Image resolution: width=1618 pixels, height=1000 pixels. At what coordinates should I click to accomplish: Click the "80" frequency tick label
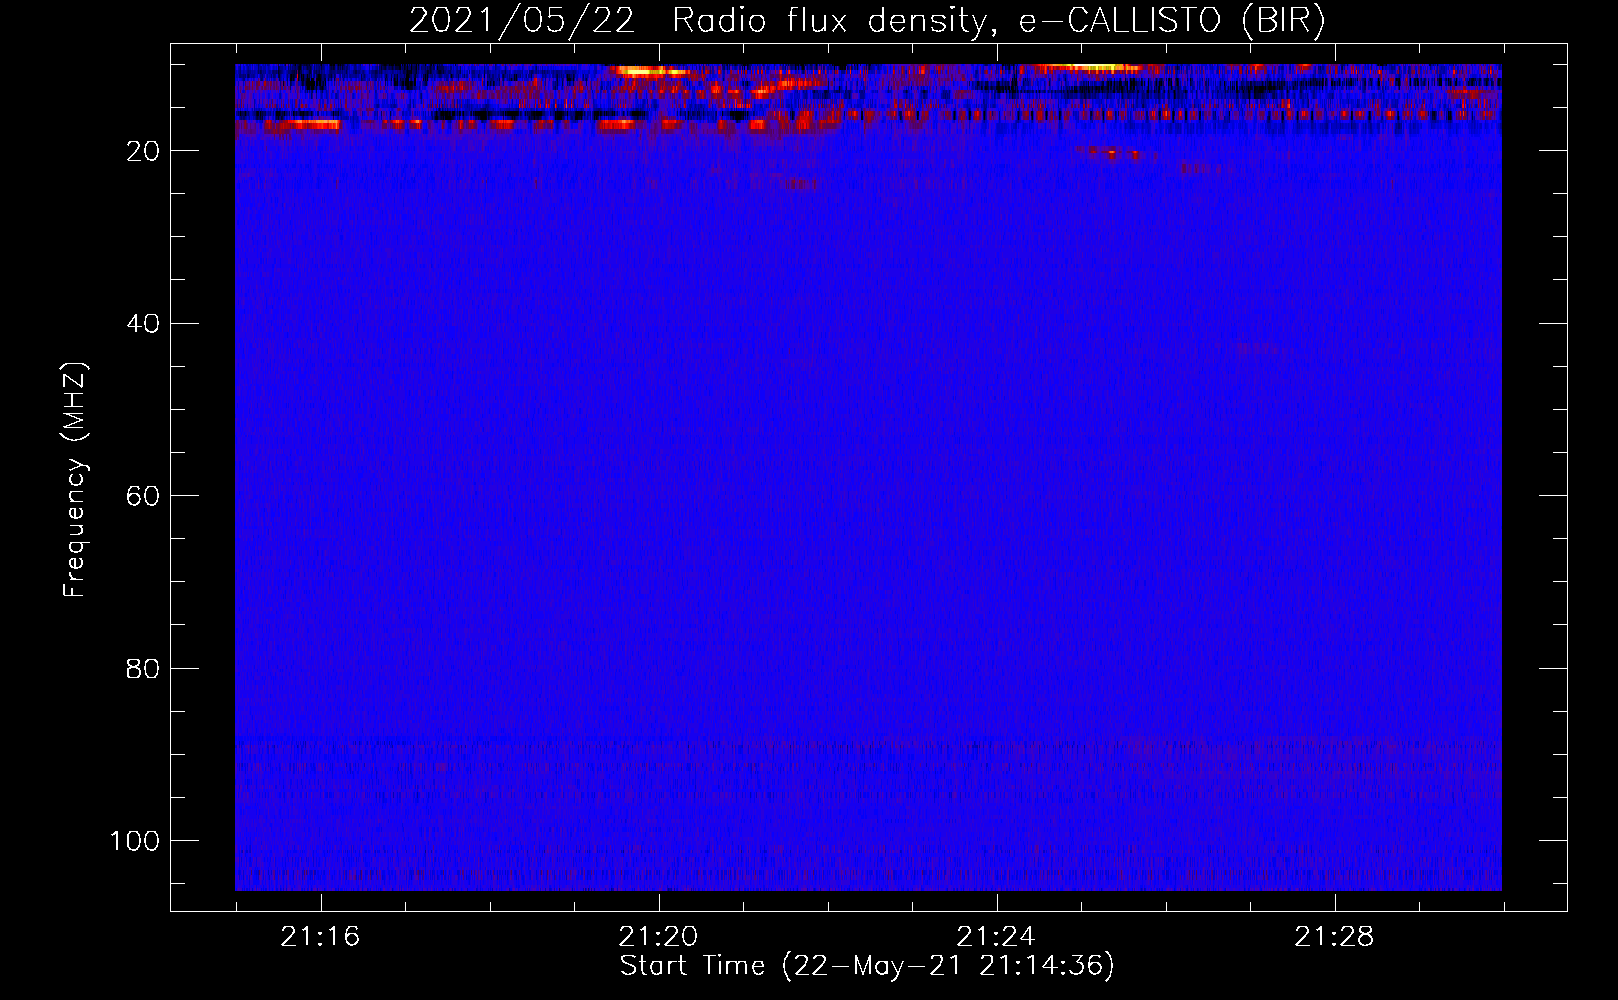143,668
